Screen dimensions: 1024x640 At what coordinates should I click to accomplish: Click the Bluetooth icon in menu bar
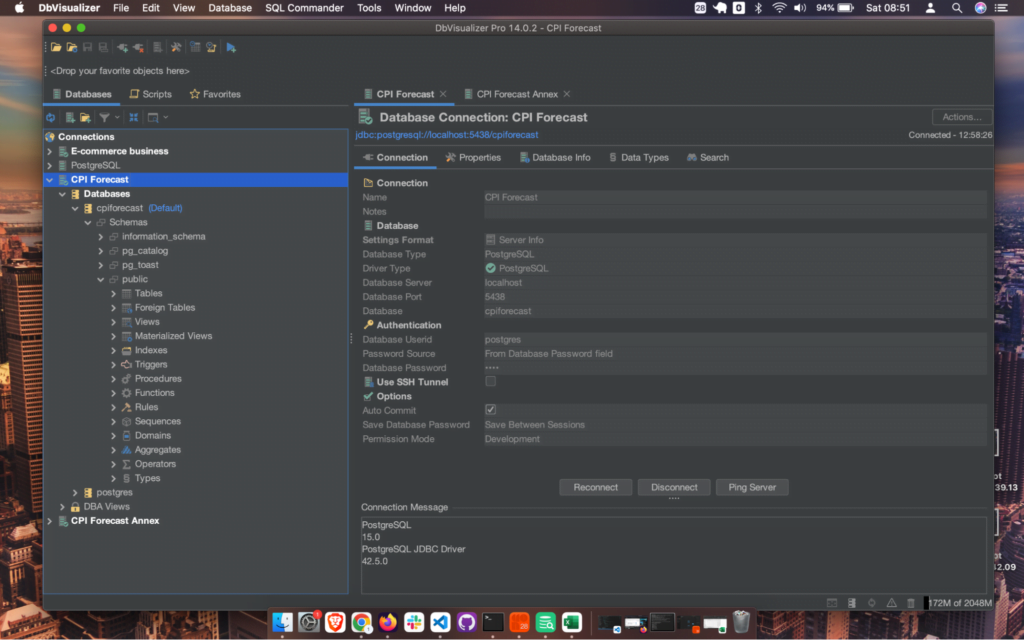tap(758, 8)
